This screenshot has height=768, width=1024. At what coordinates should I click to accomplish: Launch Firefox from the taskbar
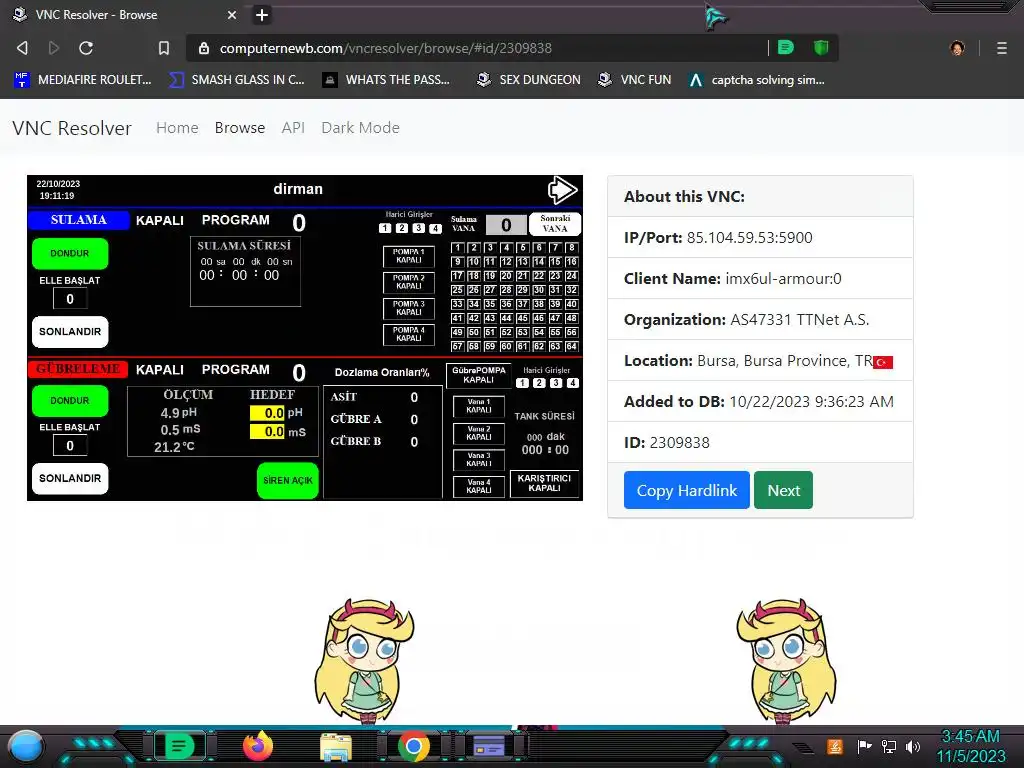pyautogui.click(x=257, y=746)
